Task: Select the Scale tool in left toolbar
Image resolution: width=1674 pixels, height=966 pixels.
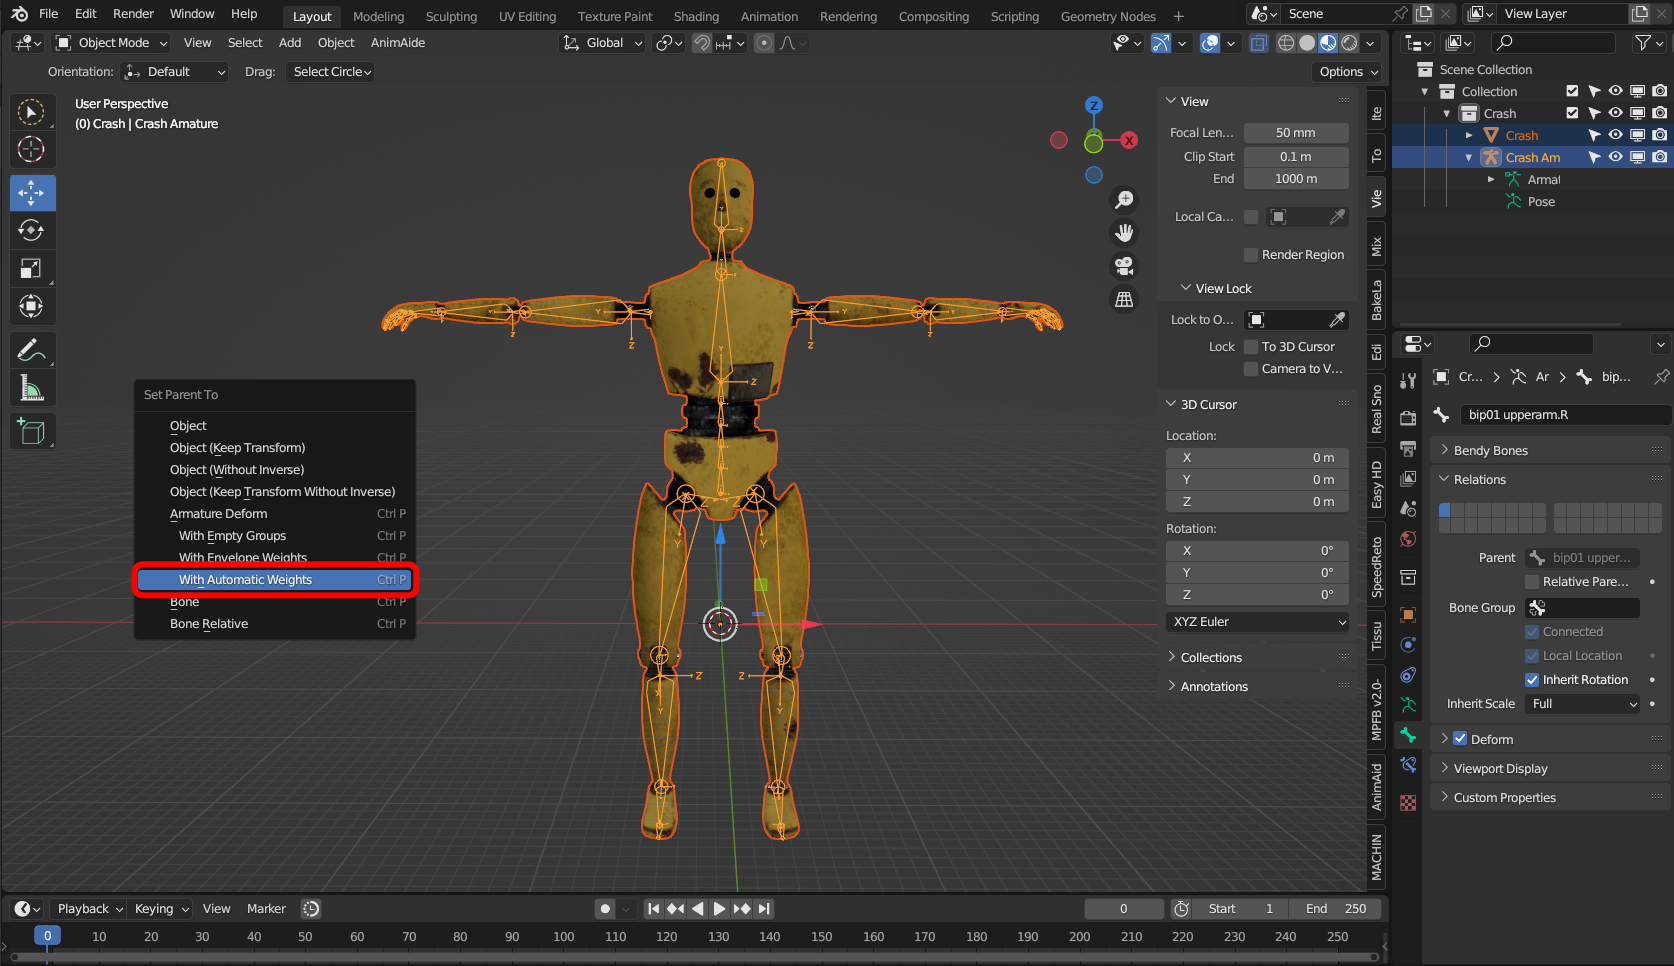Action: click(31, 269)
